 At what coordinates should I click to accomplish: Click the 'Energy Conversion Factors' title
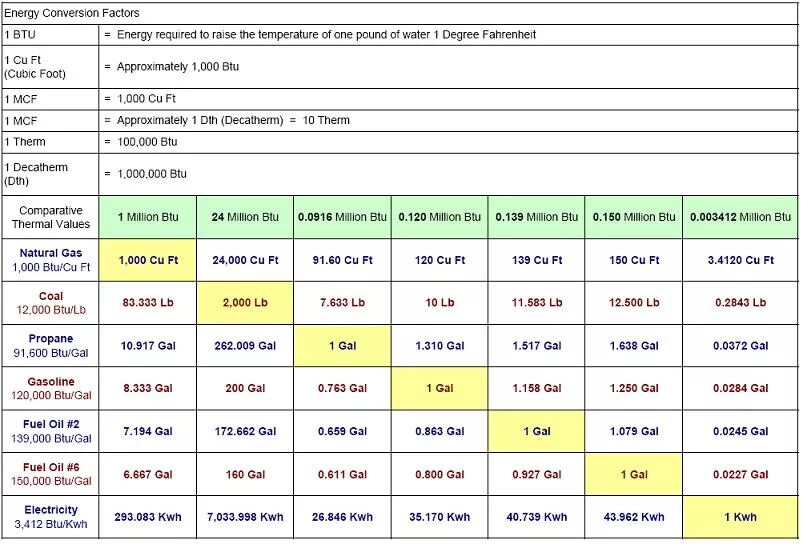tap(72, 13)
